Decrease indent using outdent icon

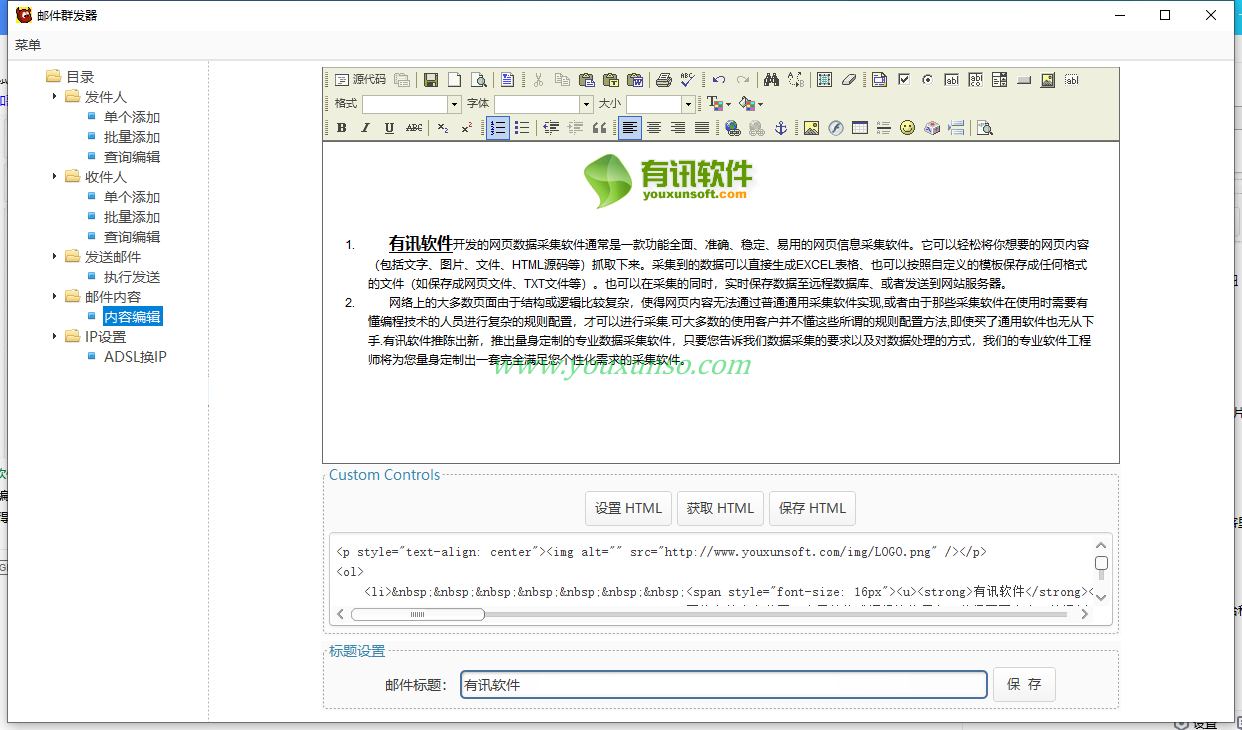coord(551,128)
